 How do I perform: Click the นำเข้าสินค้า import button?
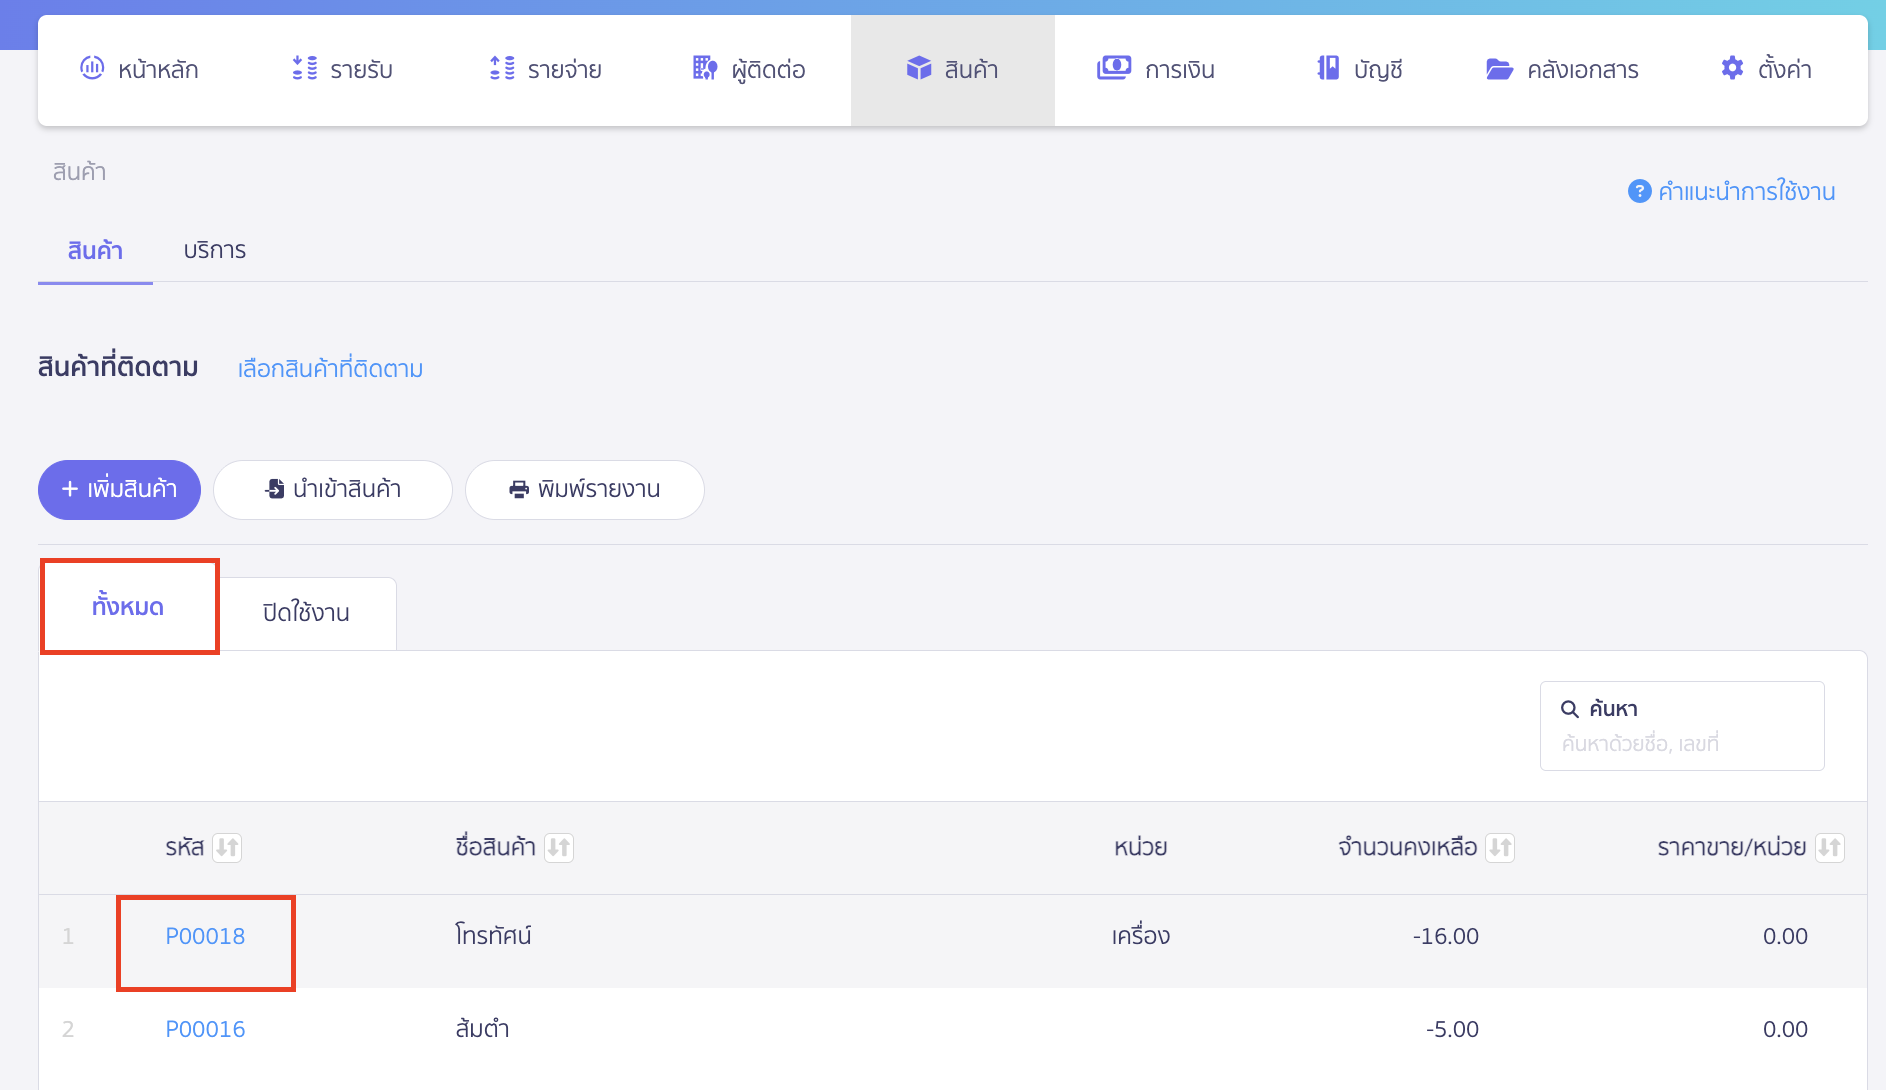pyautogui.click(x=332, y=490)
